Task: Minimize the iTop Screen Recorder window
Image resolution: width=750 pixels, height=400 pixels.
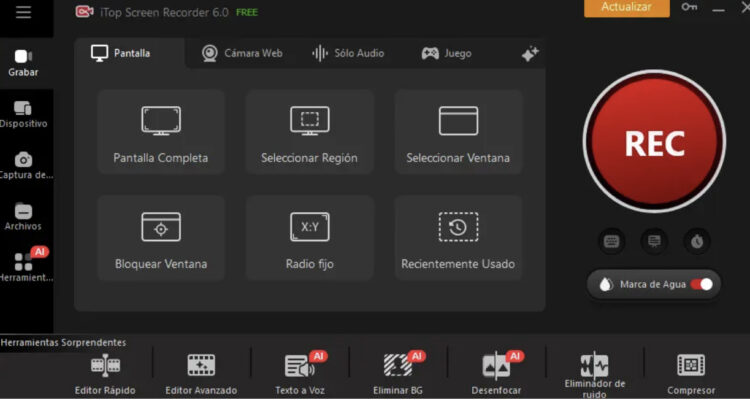Action: (718, 10)
